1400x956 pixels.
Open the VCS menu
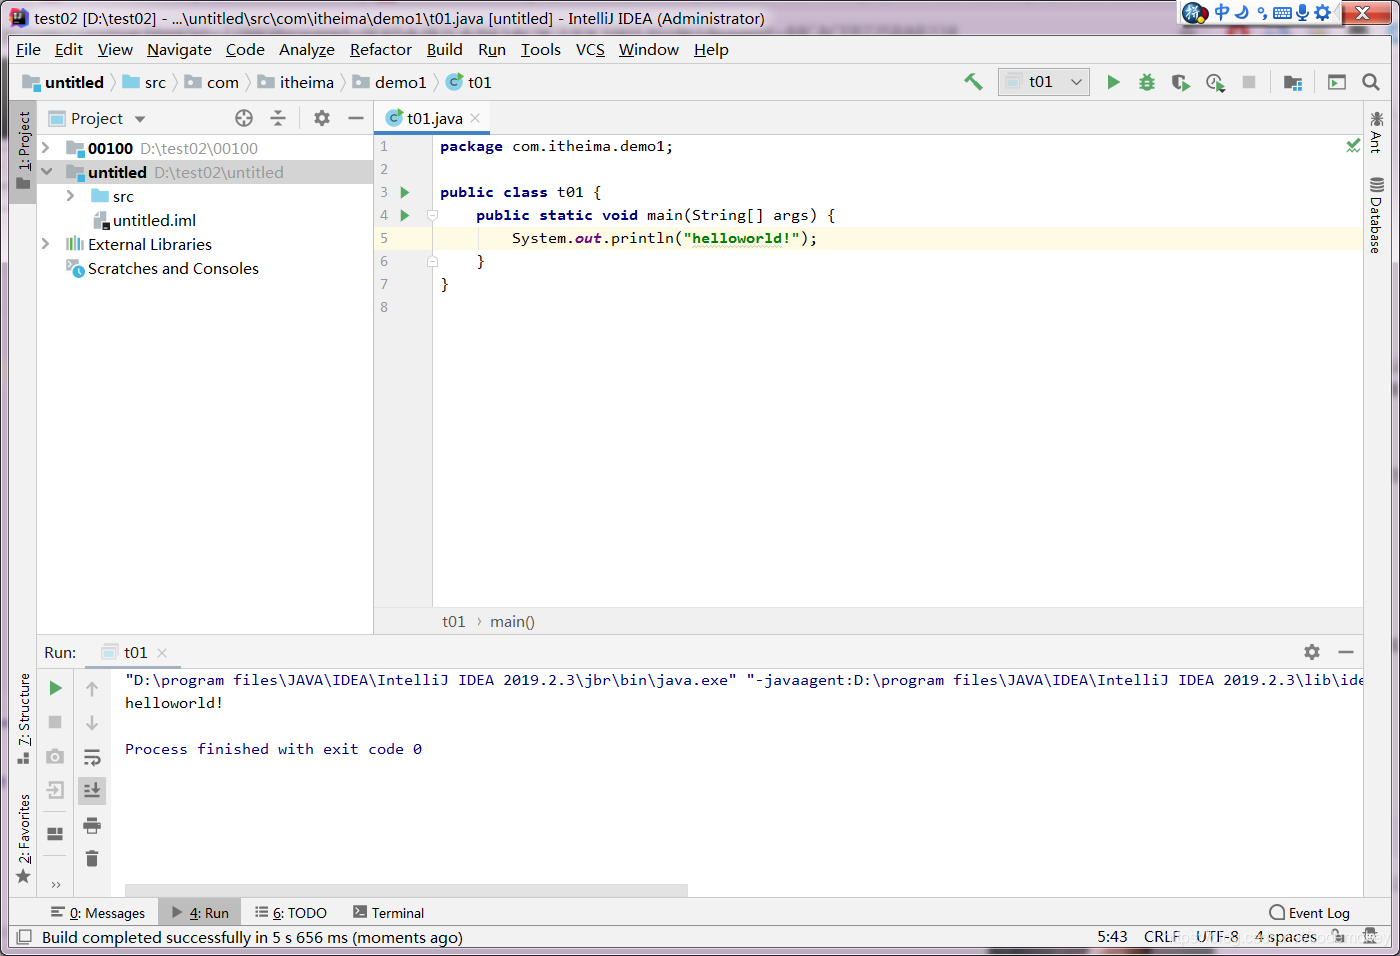[x=590, y=49]
